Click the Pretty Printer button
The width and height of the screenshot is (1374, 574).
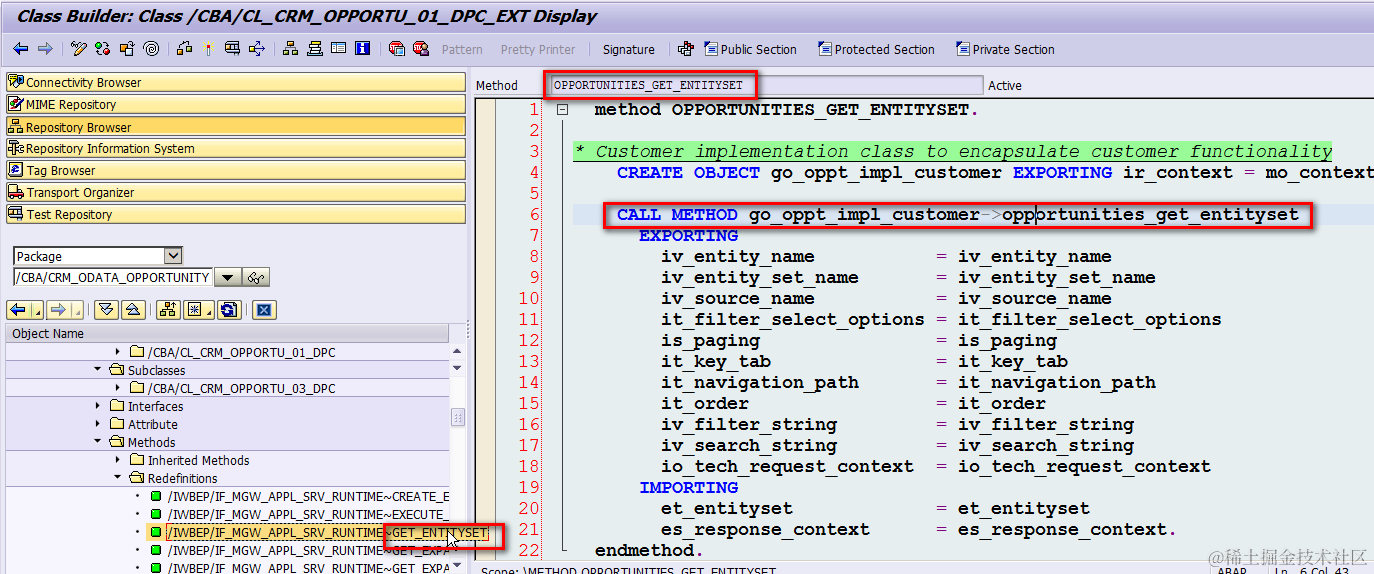(x=537, y=49)
